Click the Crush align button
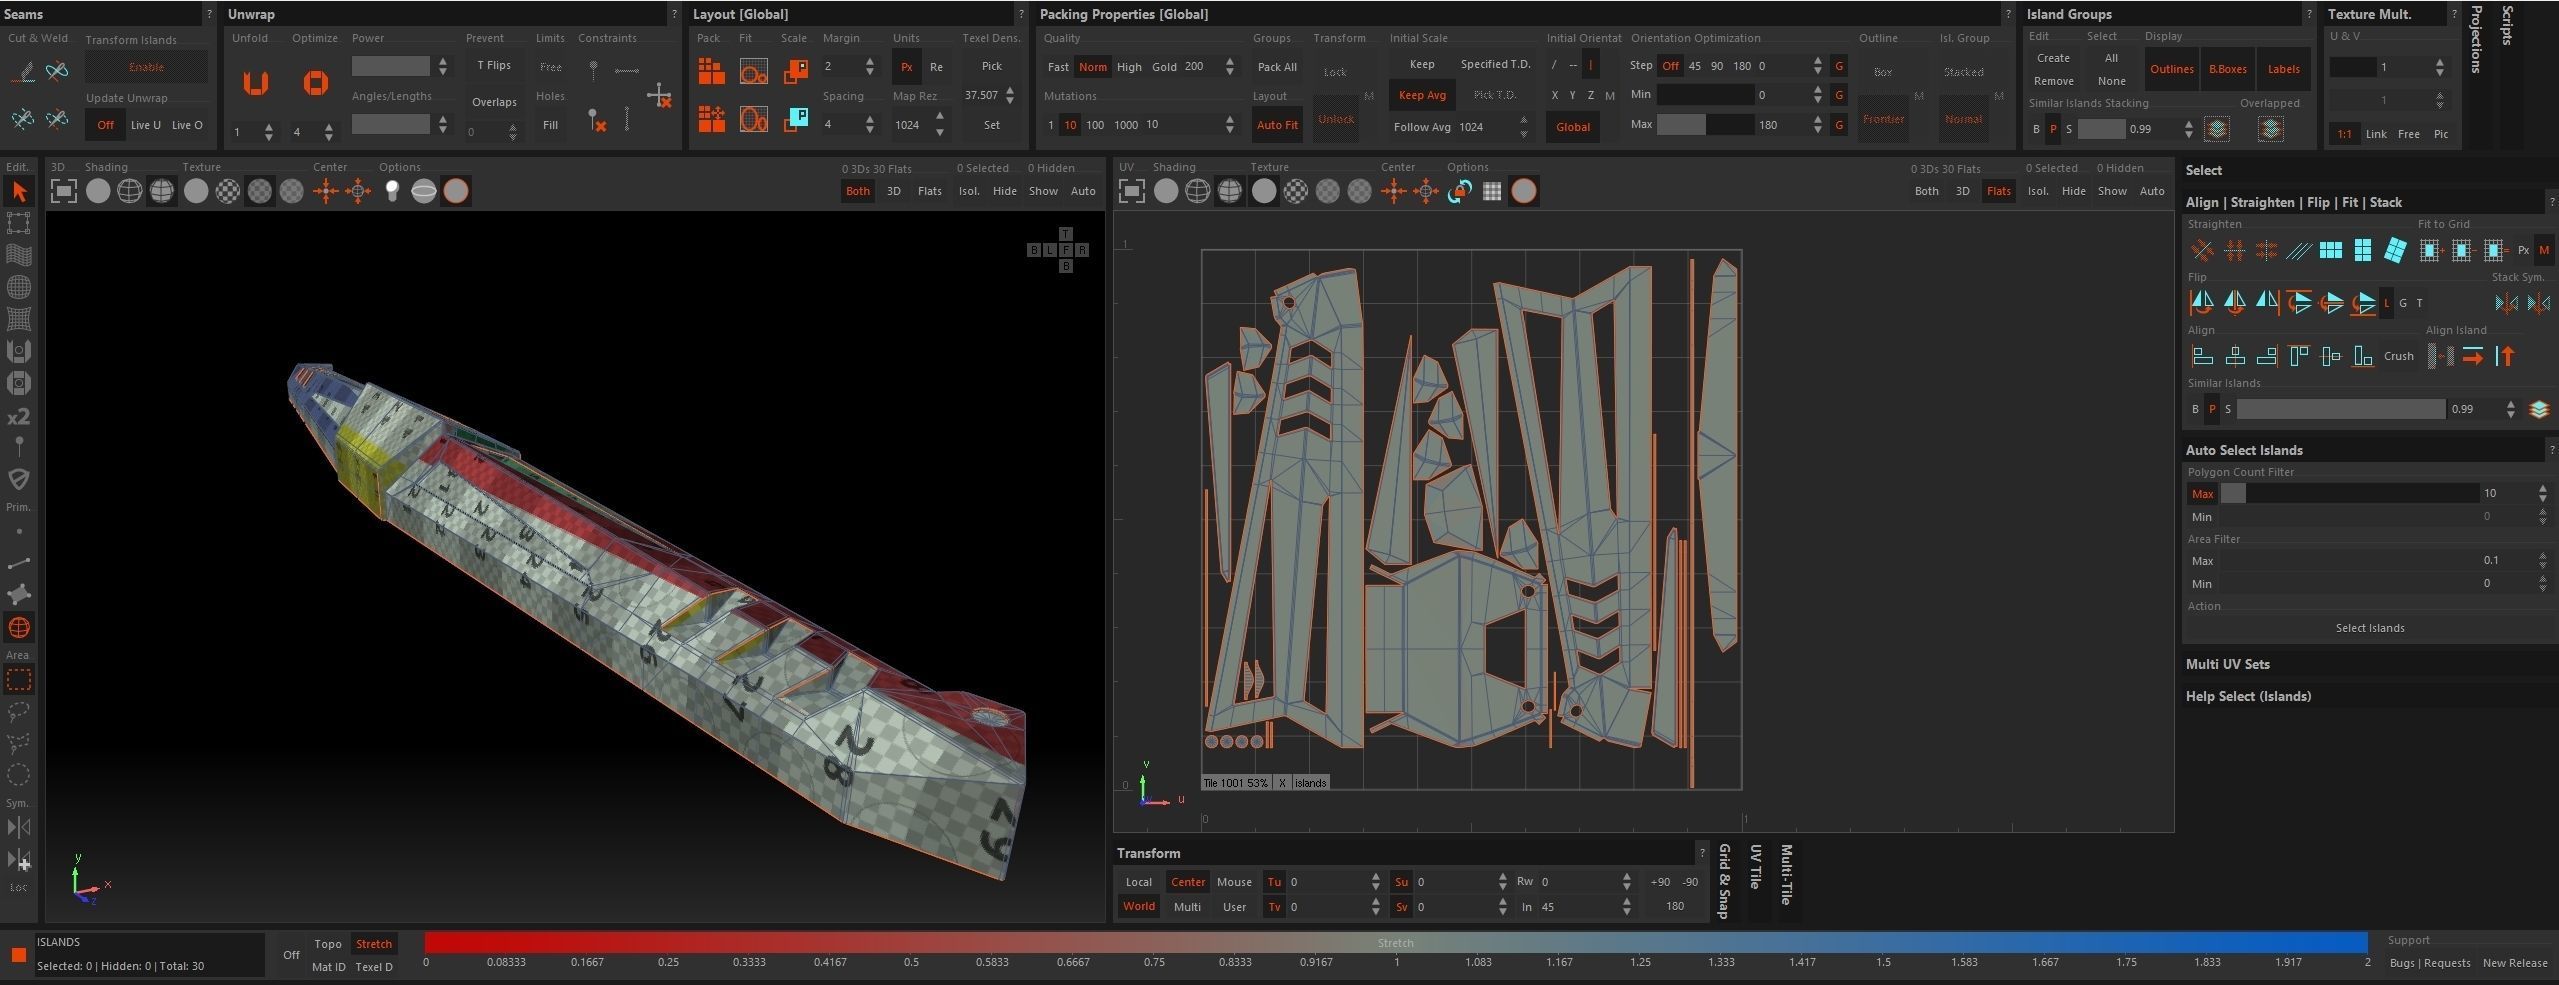This screenshot has width=2559, height=985. (x=2398, y=356)
